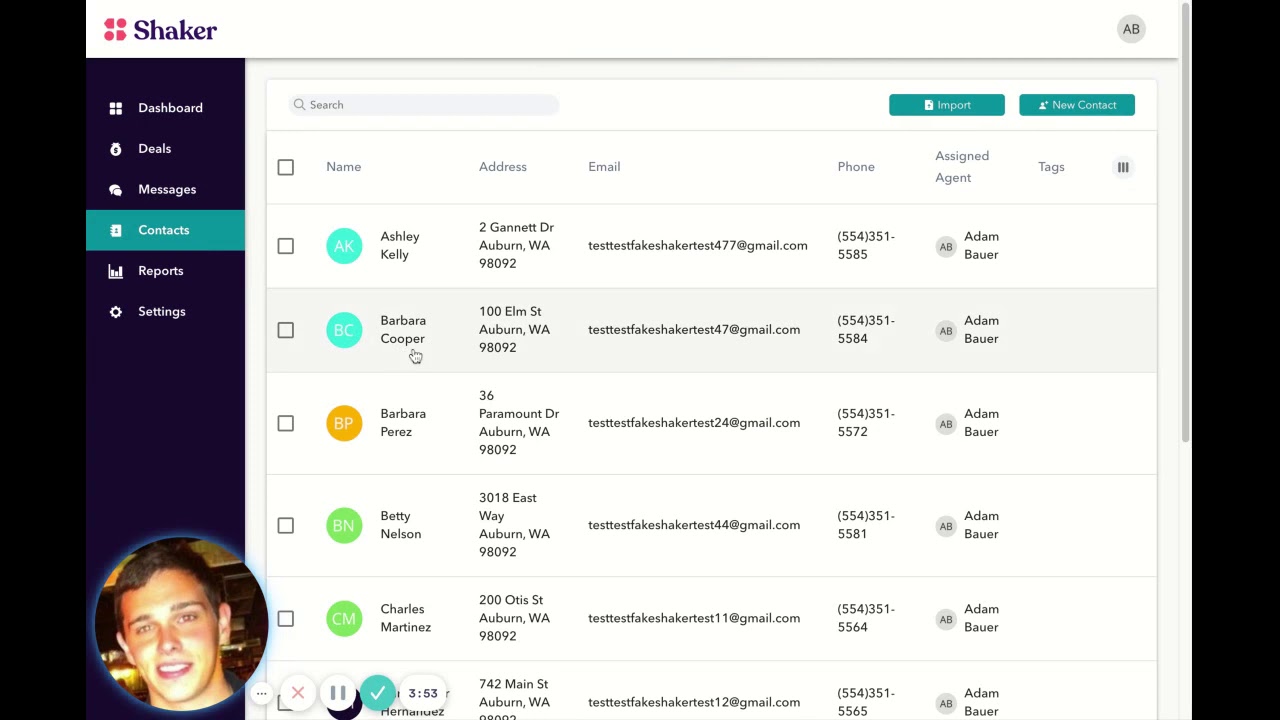
Task: Check the box for Barbara Cooper
Action: (286, 330)
